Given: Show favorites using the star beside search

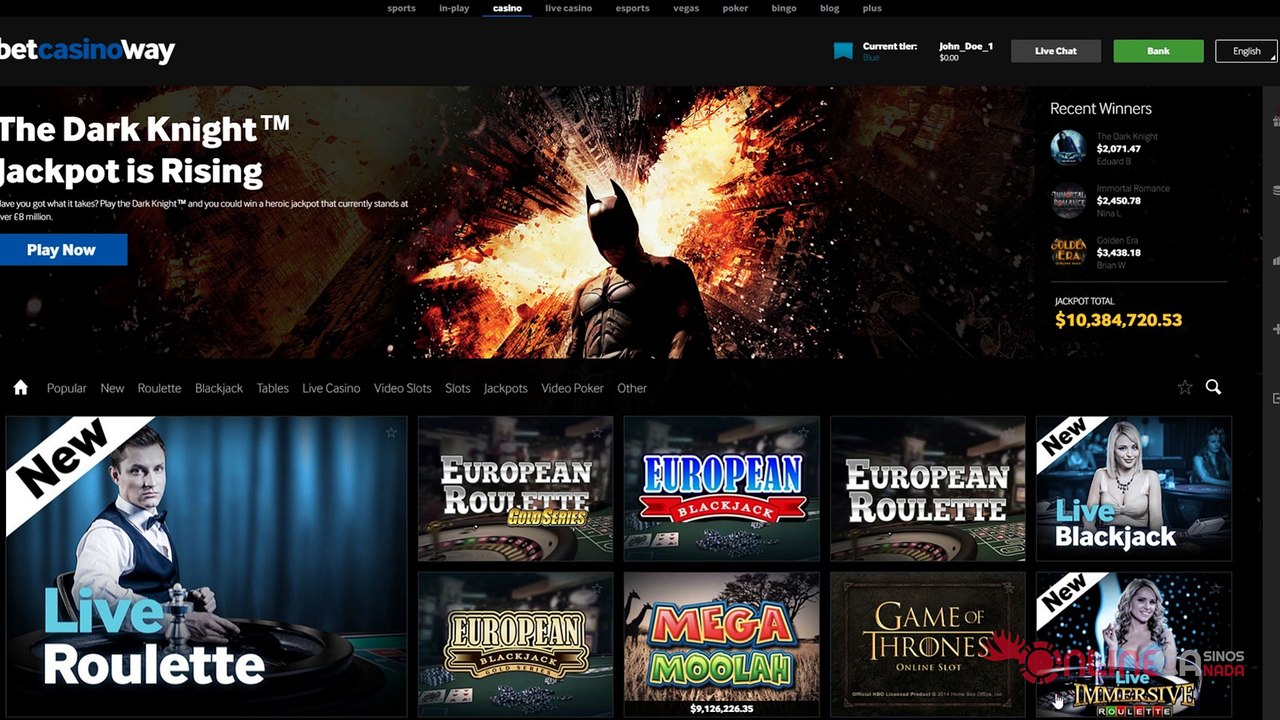Looking at the screenshot, I should (x=1185, y=387).
